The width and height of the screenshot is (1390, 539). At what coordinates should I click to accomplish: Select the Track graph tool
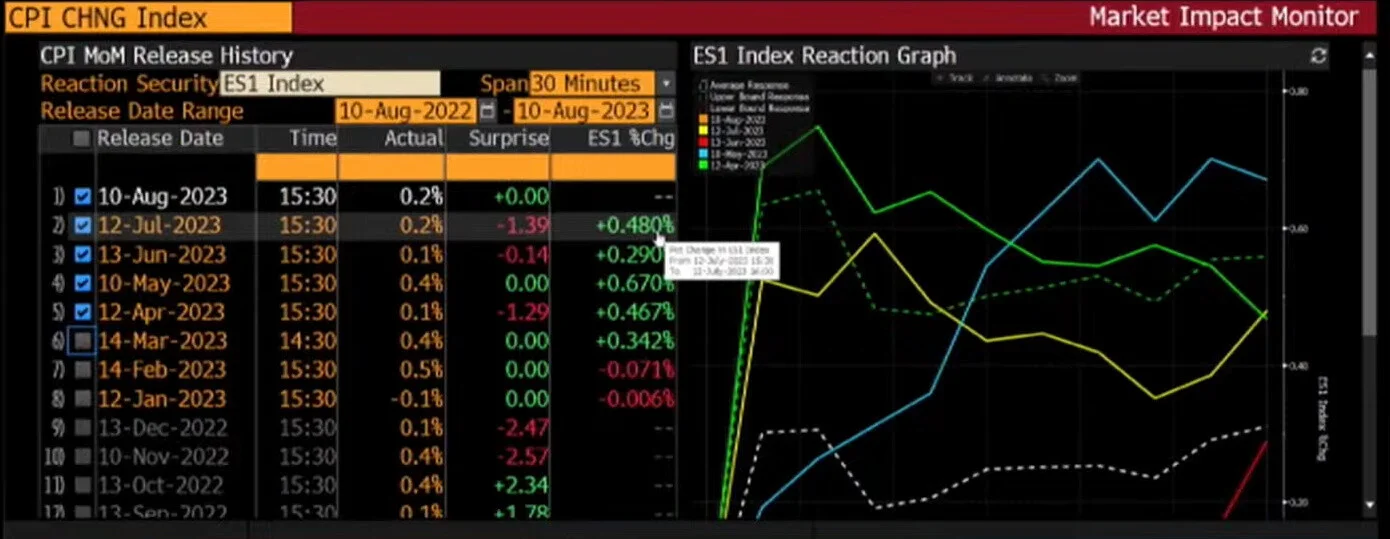[x=955, y=77]
